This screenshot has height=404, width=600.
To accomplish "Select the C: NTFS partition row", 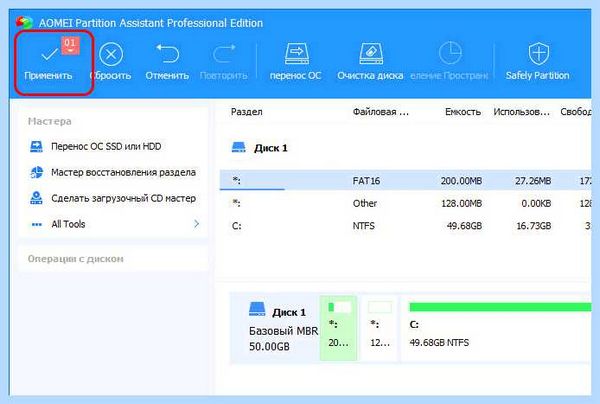I will tap(406, 226).
